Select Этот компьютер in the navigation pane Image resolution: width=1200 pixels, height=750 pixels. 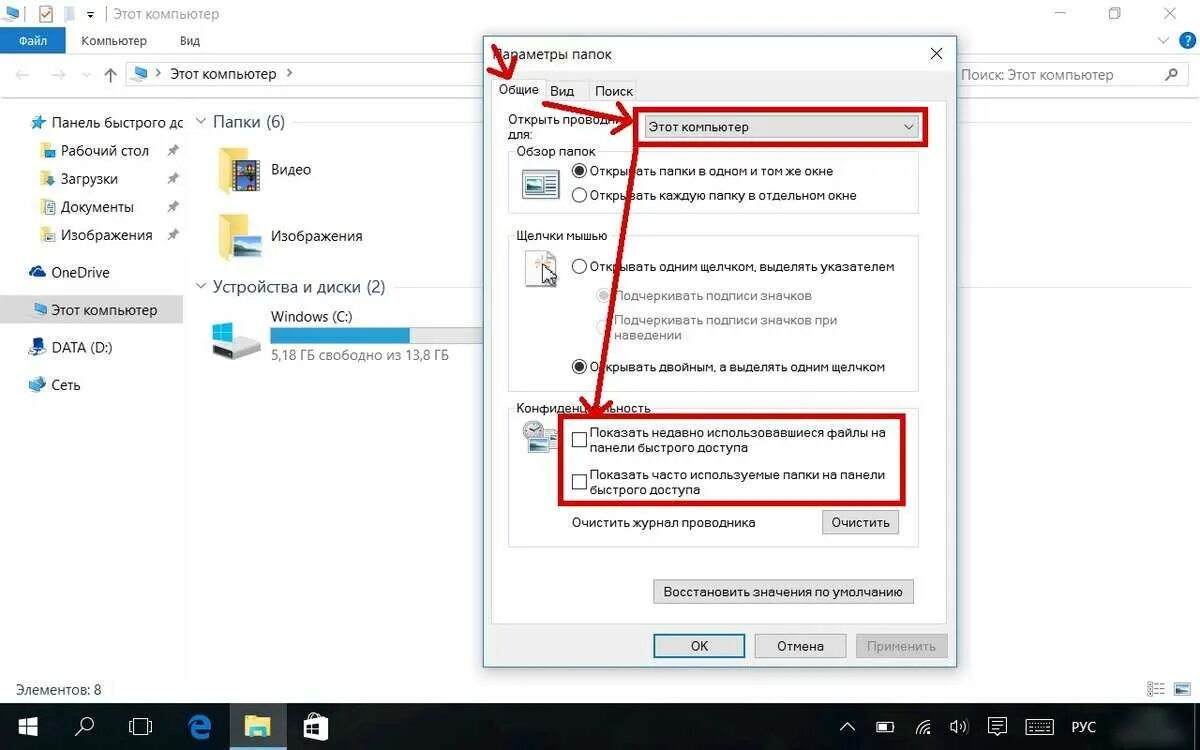pyautogui.click(x=93, y=310)
